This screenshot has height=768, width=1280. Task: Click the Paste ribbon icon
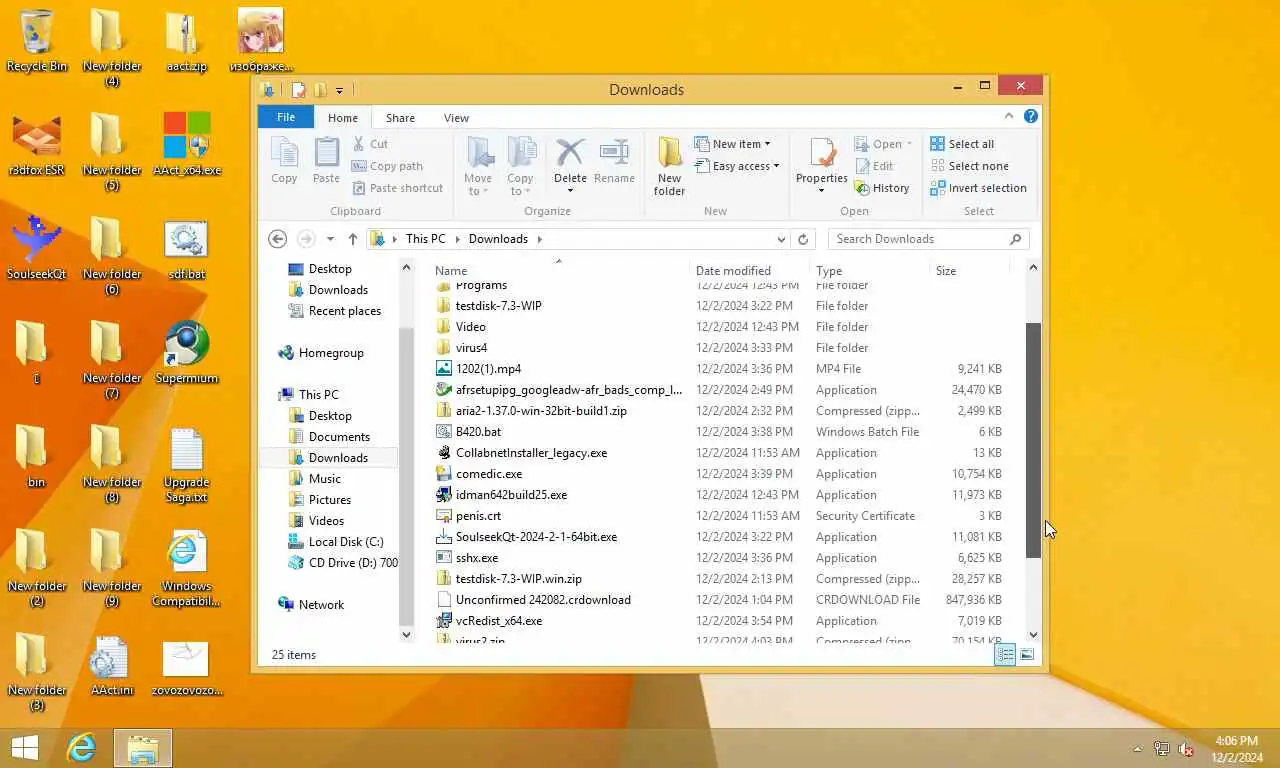(x=326, y=160)
